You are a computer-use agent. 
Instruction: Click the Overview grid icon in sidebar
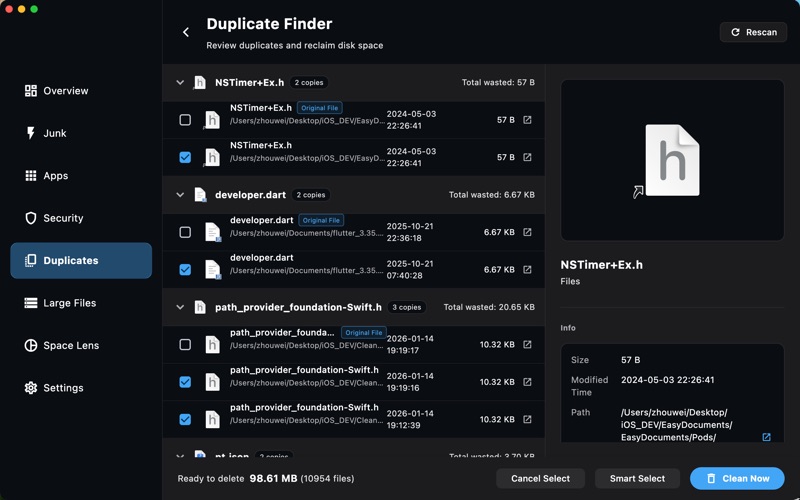(31, 91)
